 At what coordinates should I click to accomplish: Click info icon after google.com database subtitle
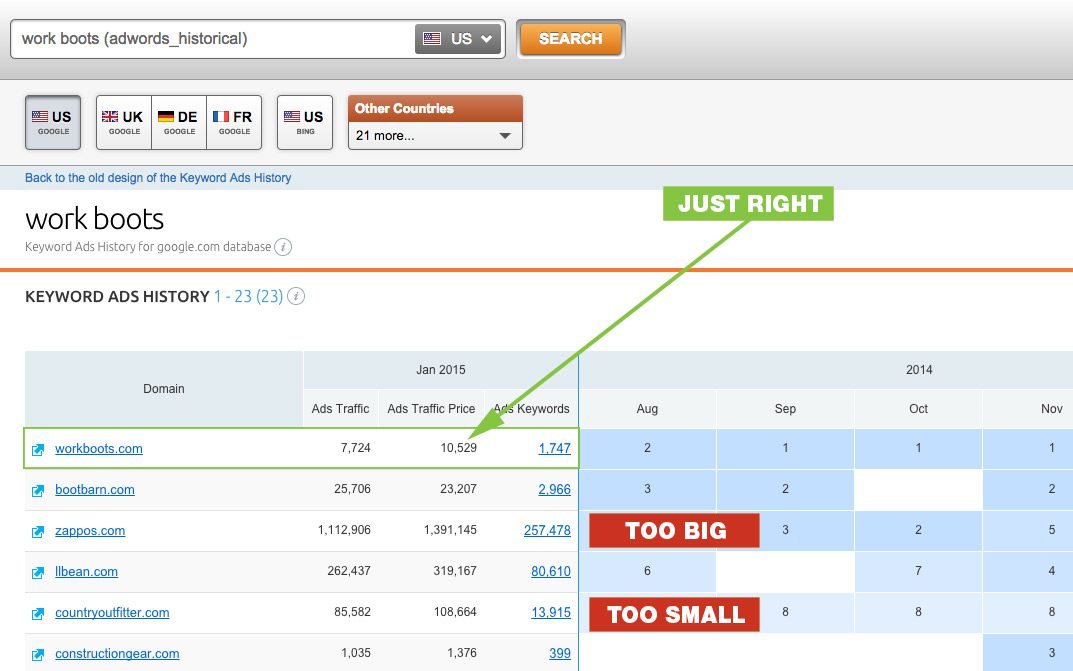coord(283,247)
